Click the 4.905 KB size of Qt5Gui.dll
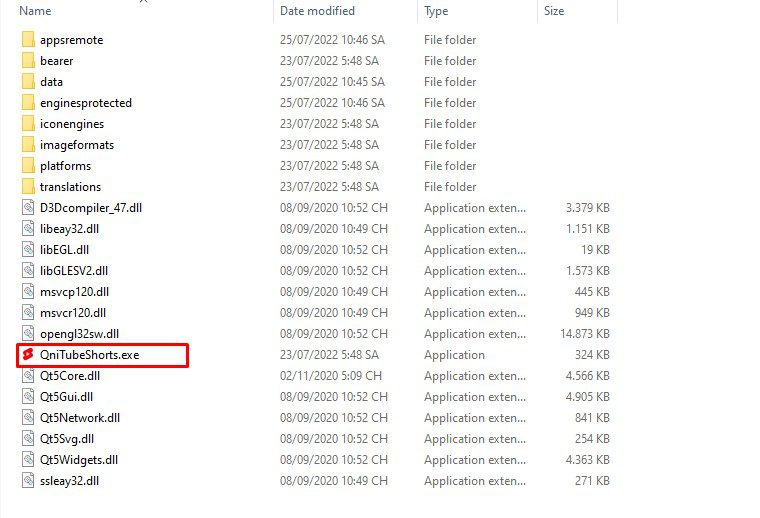The width and height of the screenshot is (760, 518). click(x=587, y=396)
